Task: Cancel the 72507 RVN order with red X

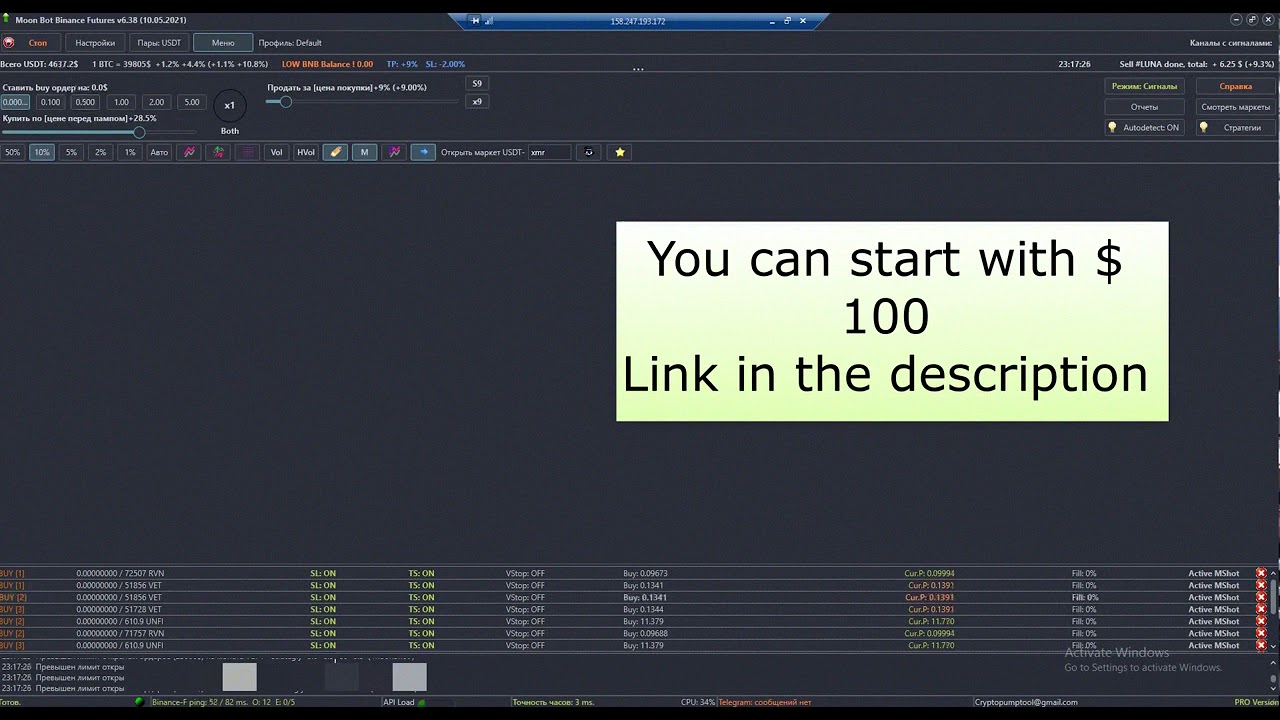Action: pyautogui.click(x=1261, y=574)
